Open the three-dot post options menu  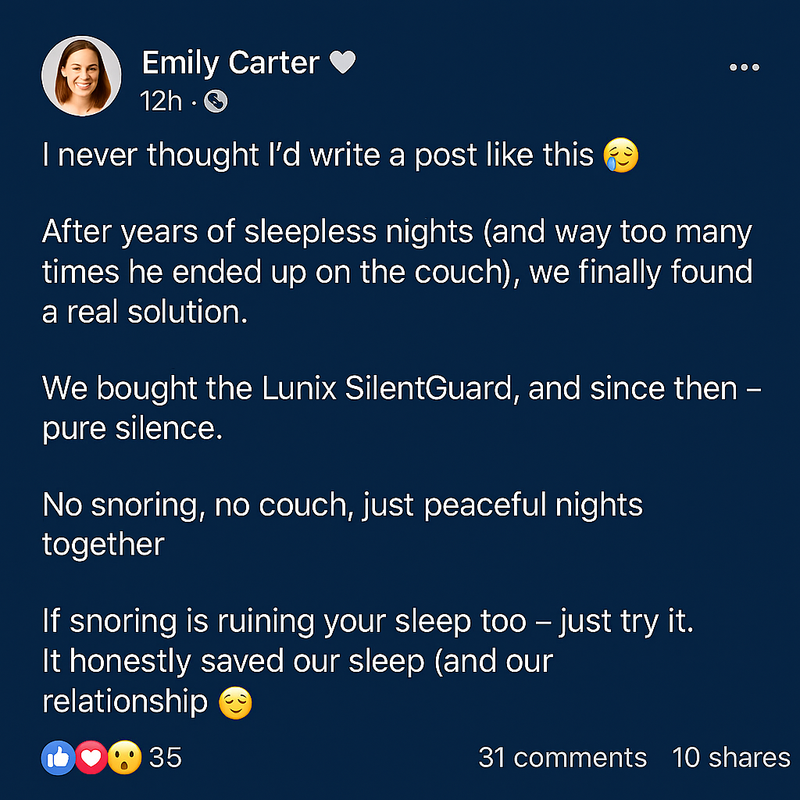pos(745,67)
